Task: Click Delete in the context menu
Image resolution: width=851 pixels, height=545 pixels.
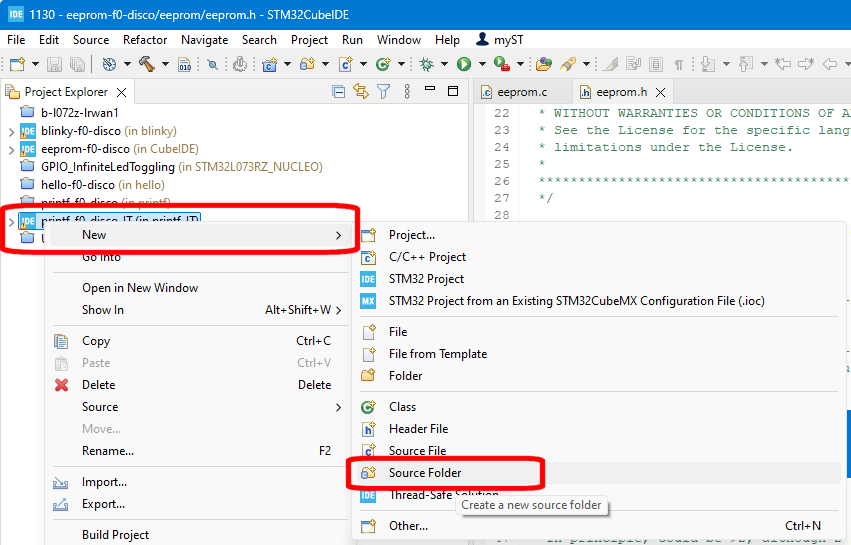Action: pos(199,385)
